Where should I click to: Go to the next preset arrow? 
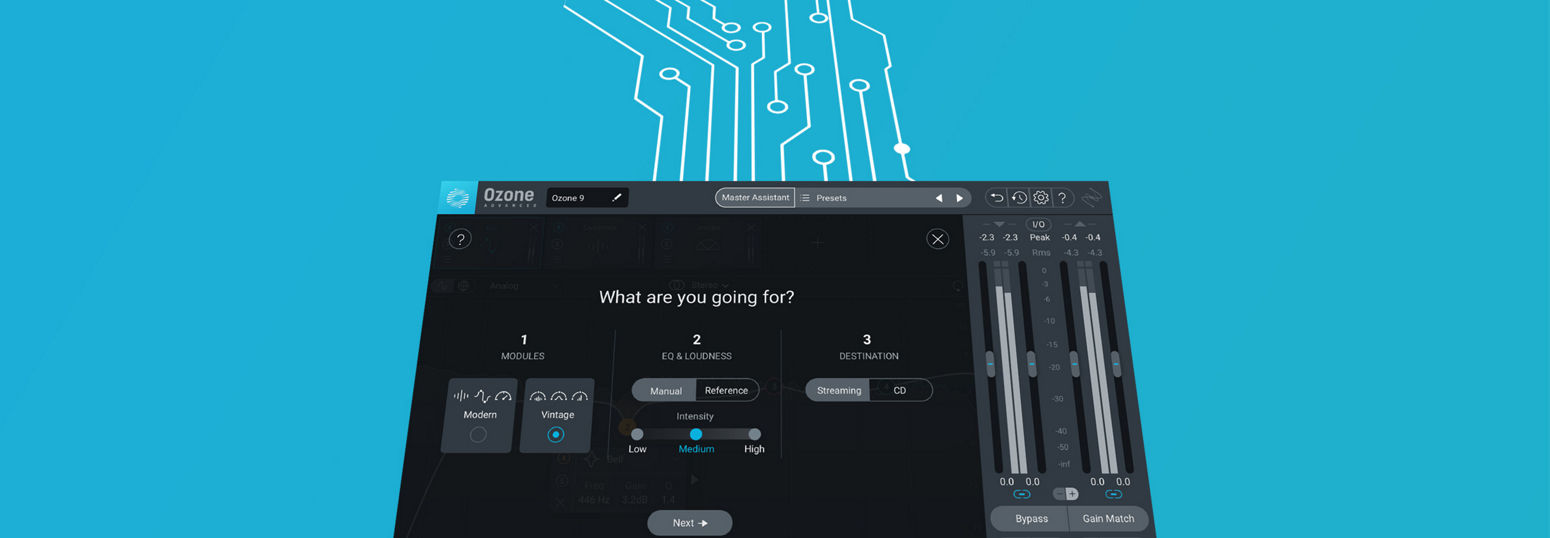(x=960, y=198)
